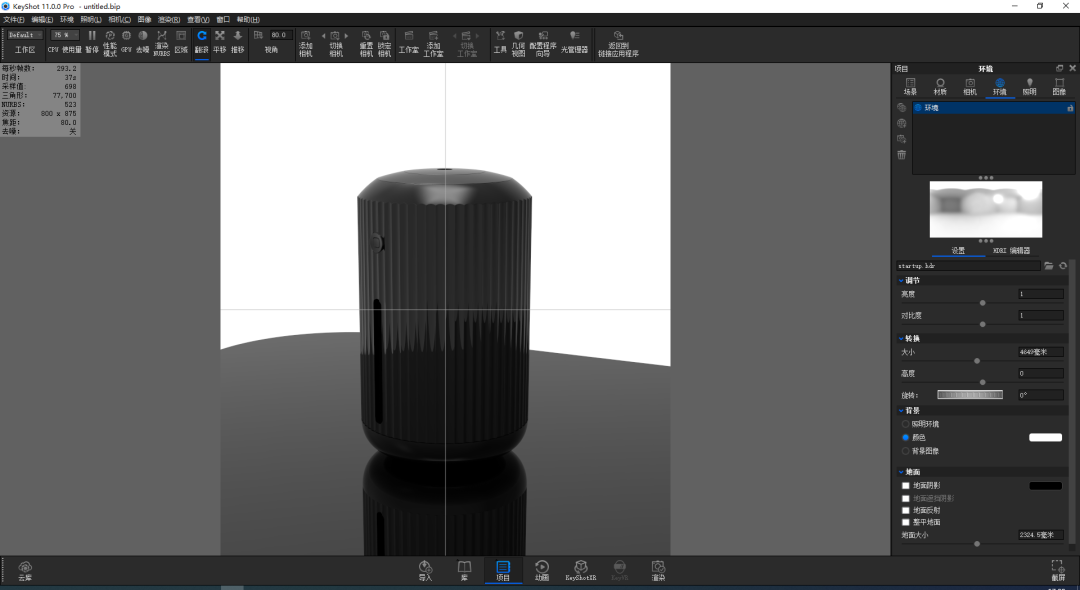Image resolution: width=1080 pixels, height=590 pixels.
Task: Switch to Scene (场景) tab
Action: click(911, 87)
